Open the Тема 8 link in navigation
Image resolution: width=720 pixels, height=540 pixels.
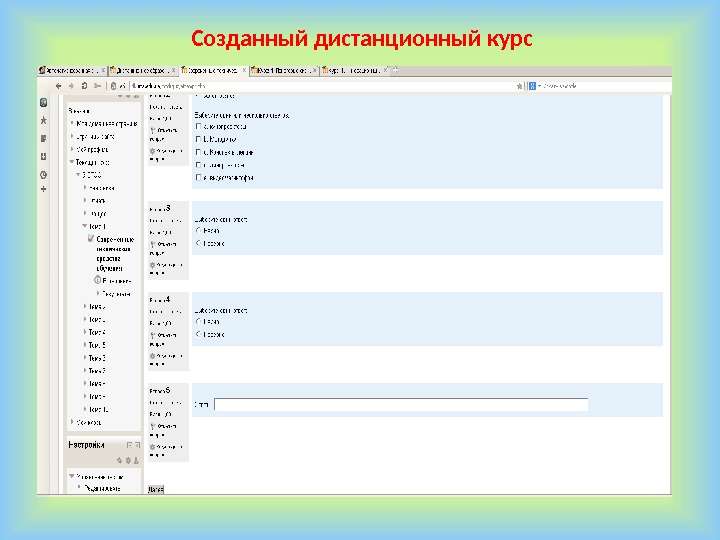97,383
